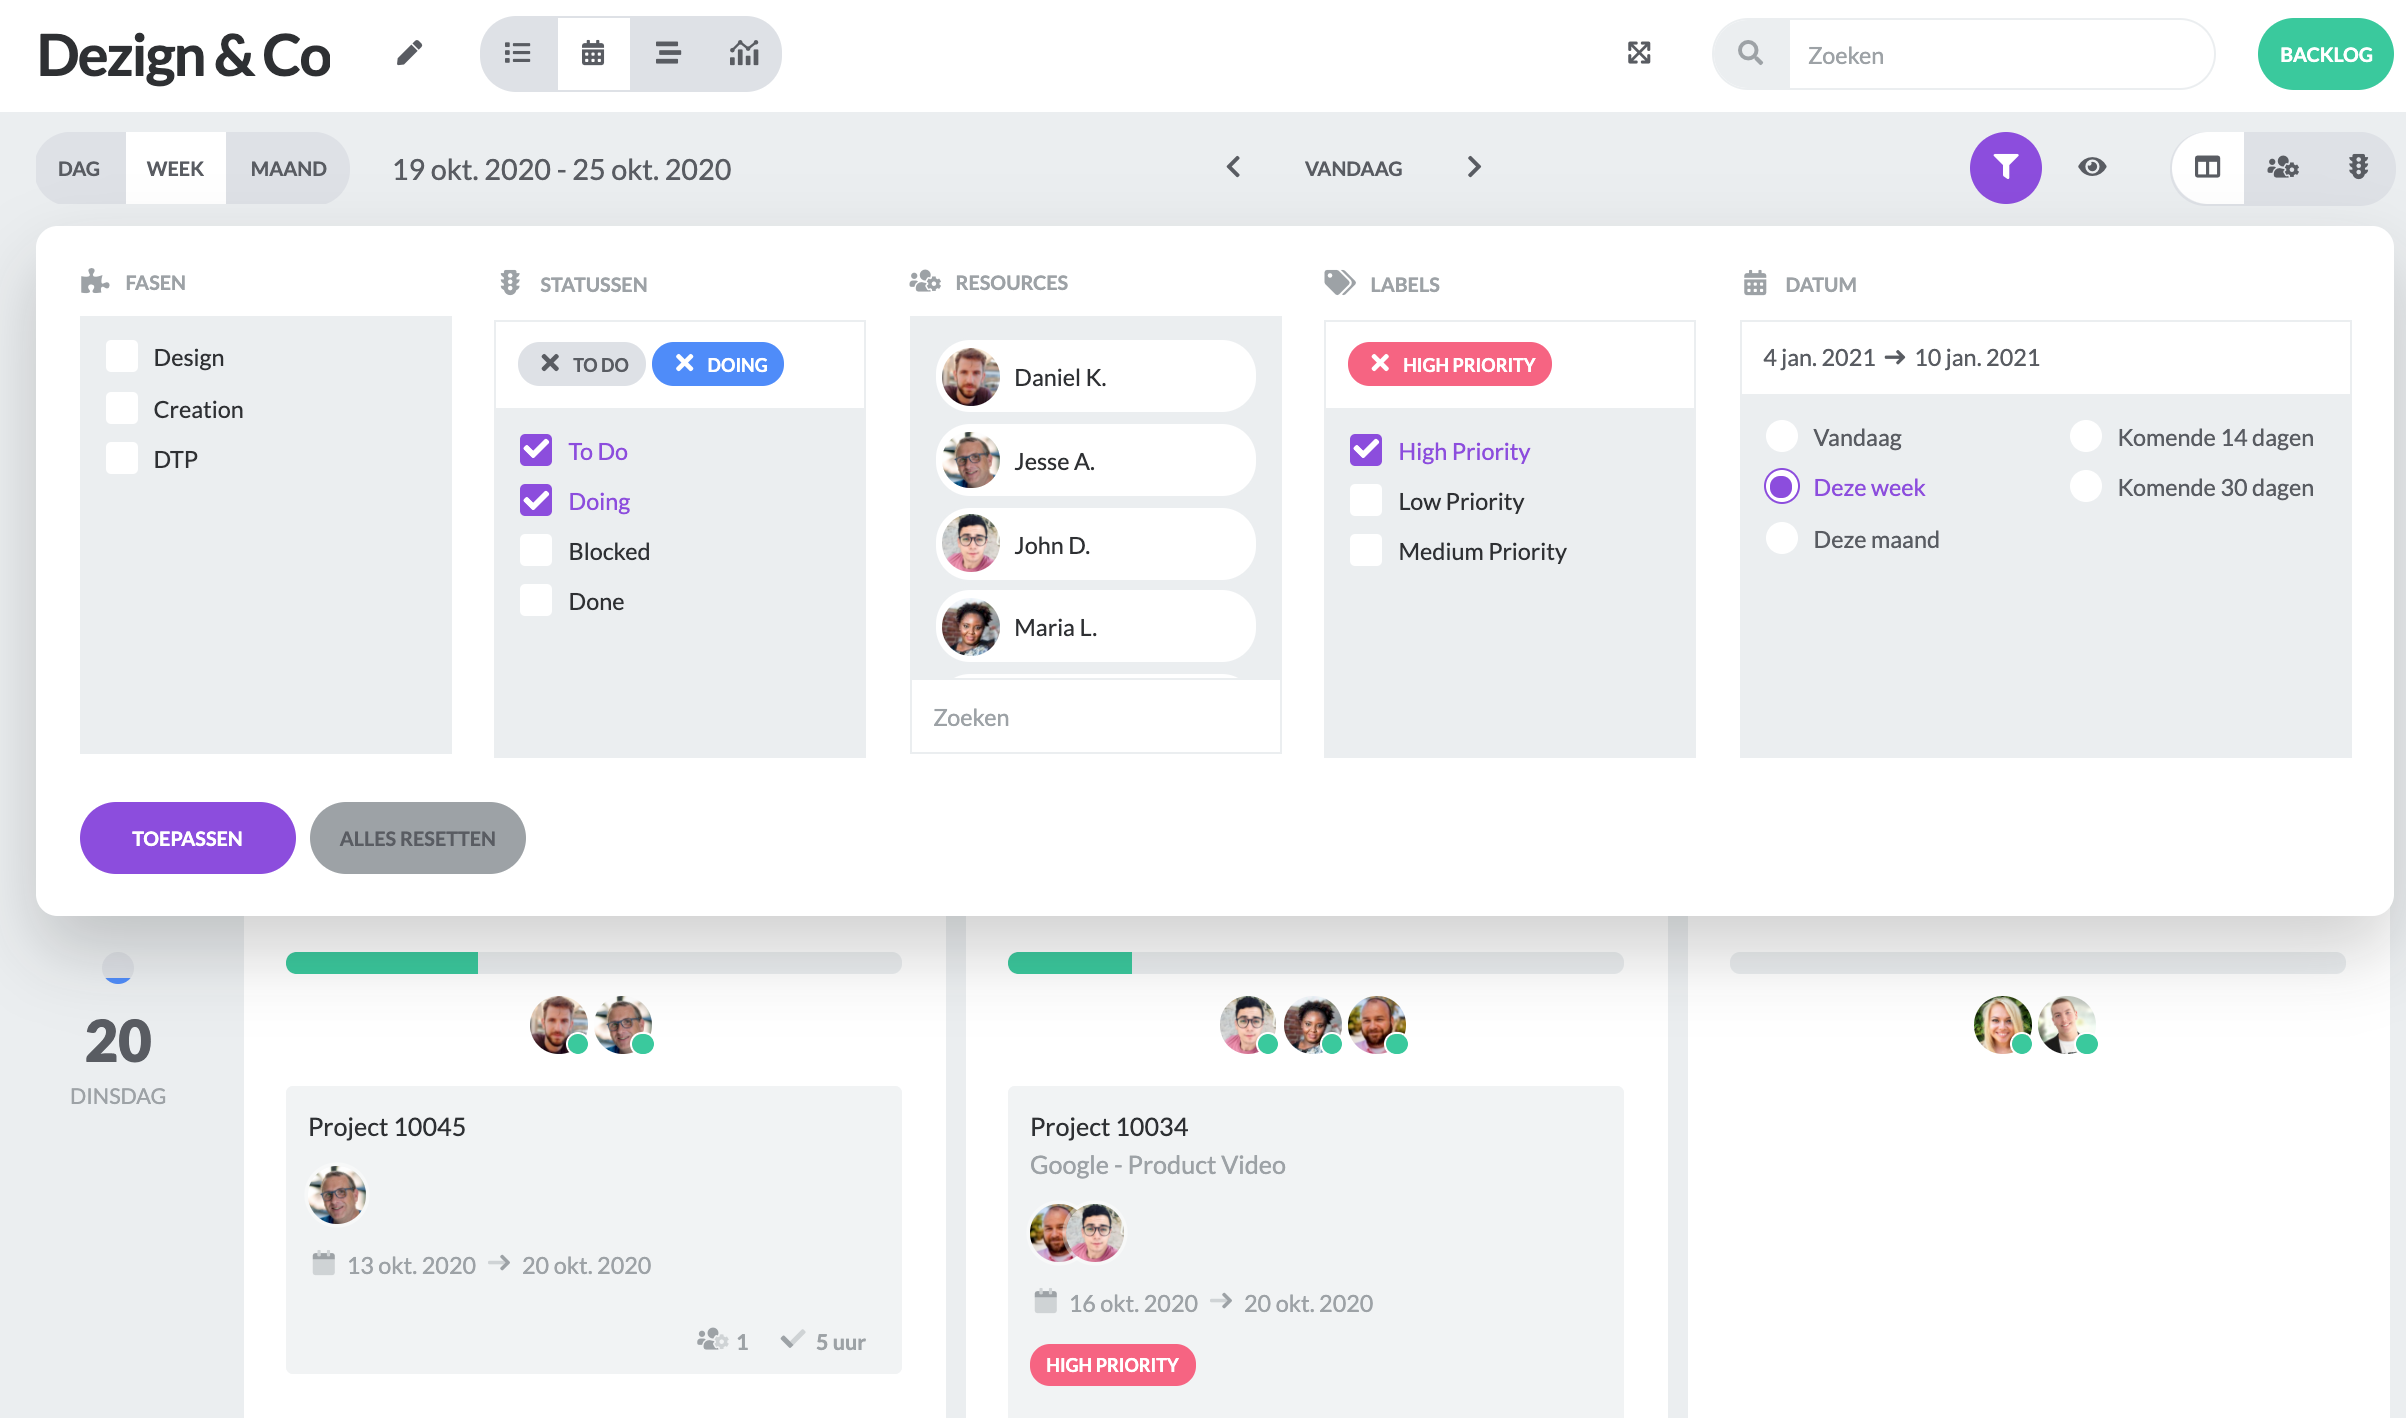Image resolution: width=2406 pixels, height=1418 pixels.
Task: Select High Priority label filter
Action: tap(1365, 449)
